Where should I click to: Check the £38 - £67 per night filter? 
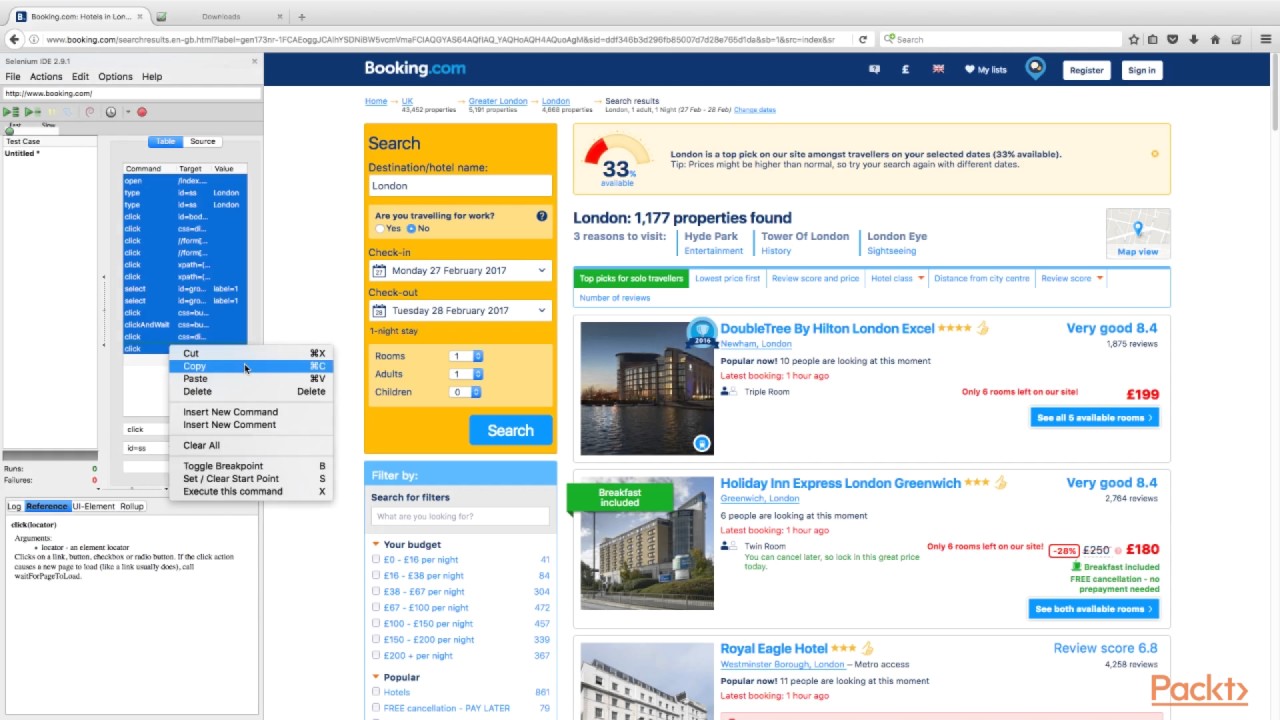376,592
